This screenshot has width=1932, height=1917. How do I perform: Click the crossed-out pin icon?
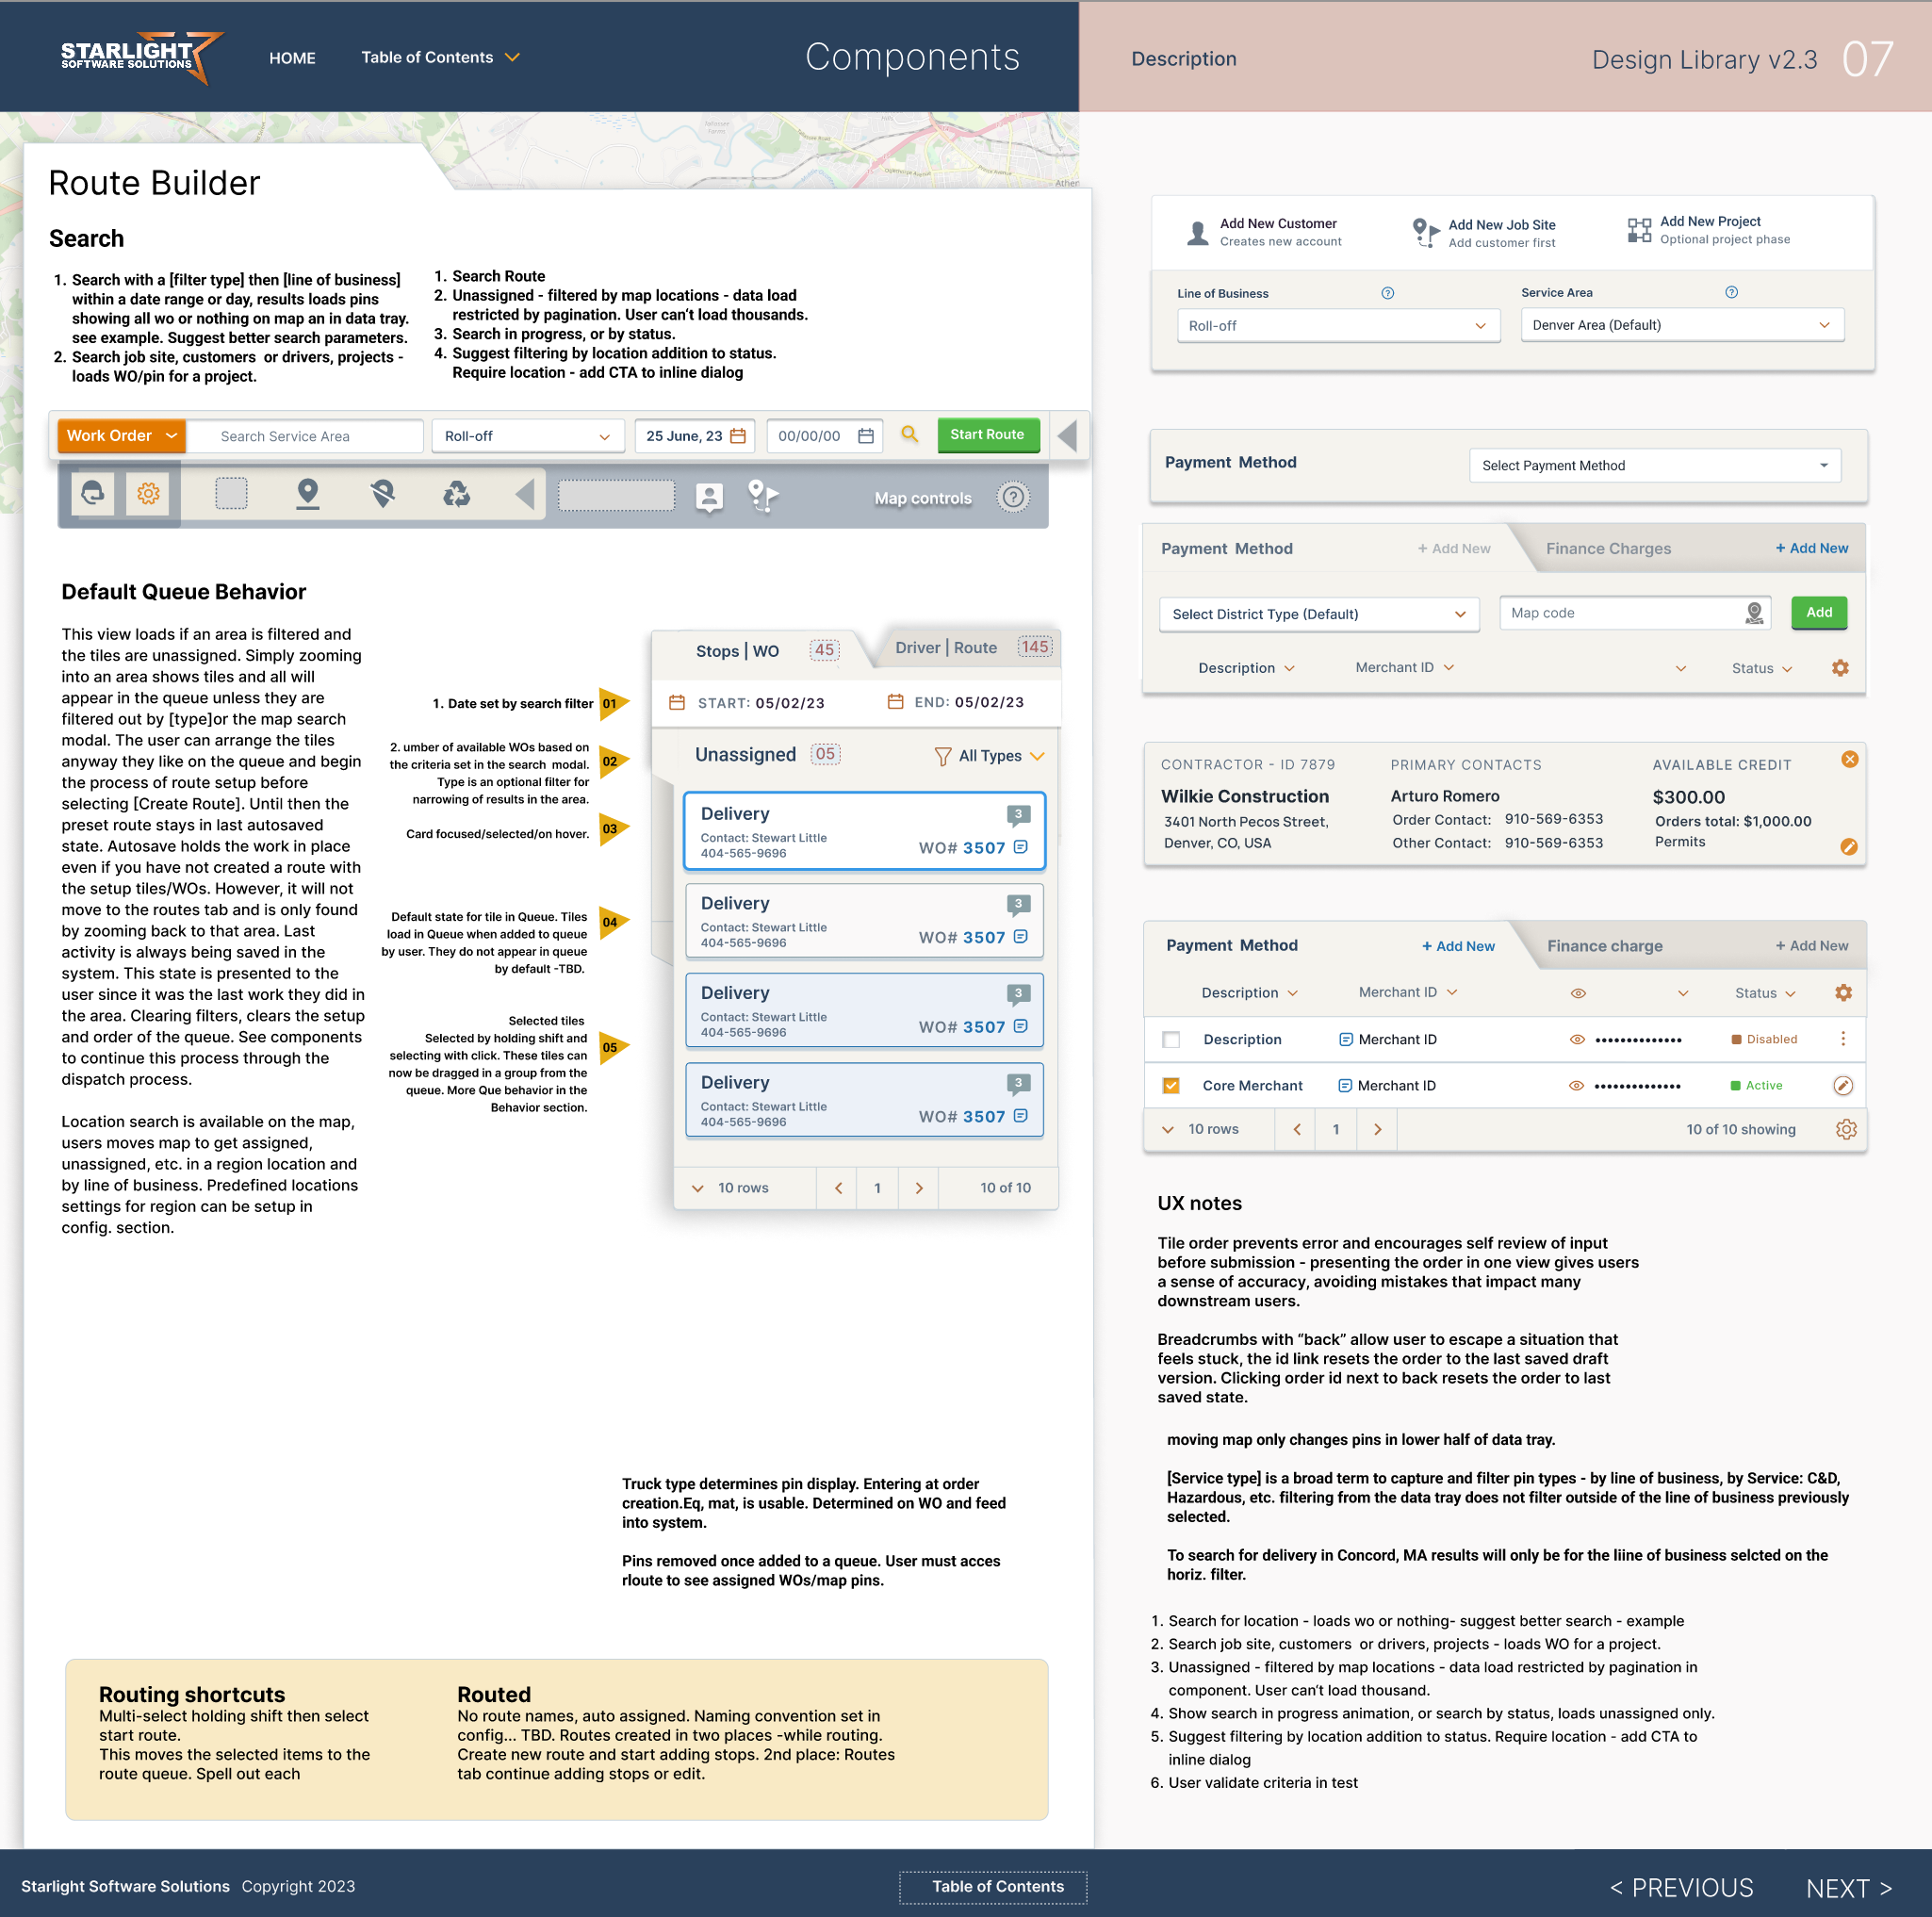pyautogui.click(x=382, y=493)
